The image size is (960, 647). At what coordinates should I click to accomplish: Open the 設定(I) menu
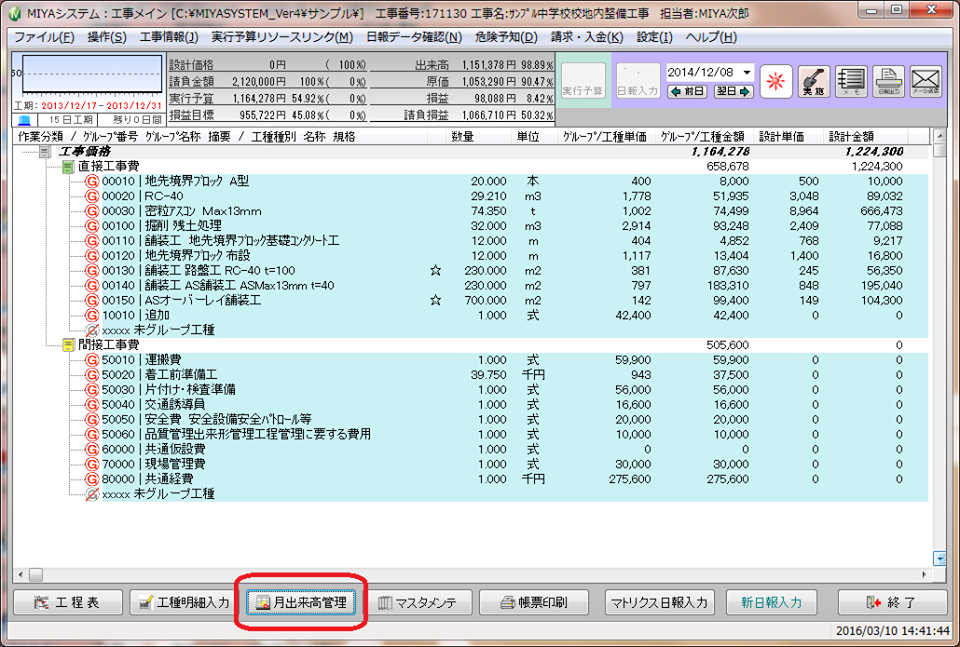coord(654,37)
